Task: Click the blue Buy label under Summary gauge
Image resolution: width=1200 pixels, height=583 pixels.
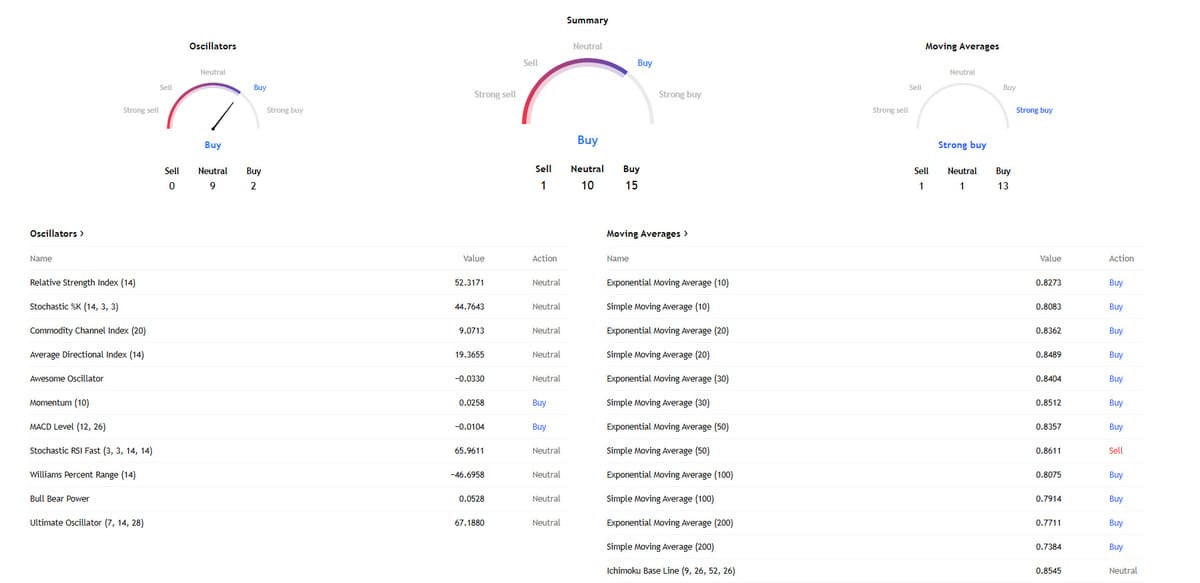Action: pos(587,141)
